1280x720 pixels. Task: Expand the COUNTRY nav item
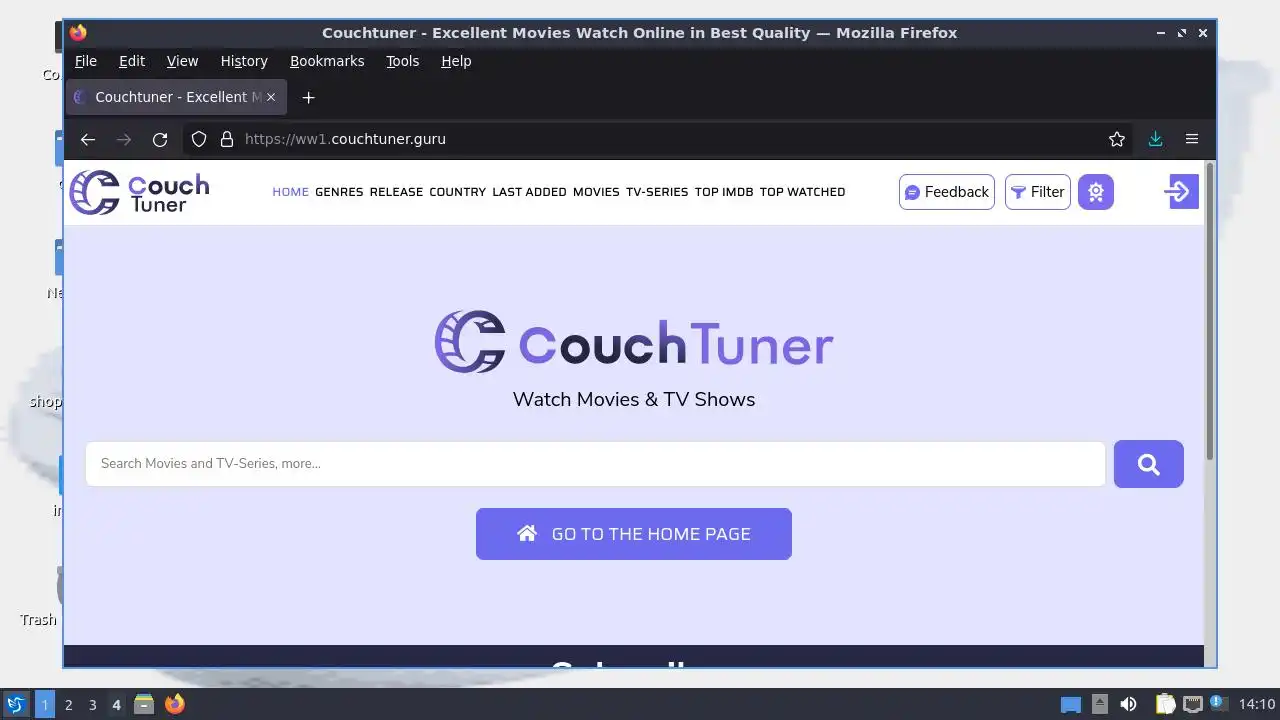457,192
